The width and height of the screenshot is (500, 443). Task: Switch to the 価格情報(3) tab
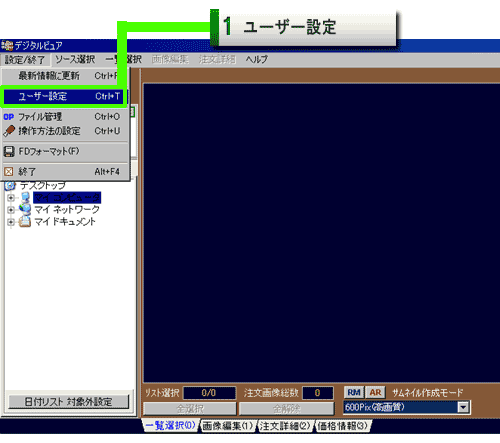click(x=343, y=426)
